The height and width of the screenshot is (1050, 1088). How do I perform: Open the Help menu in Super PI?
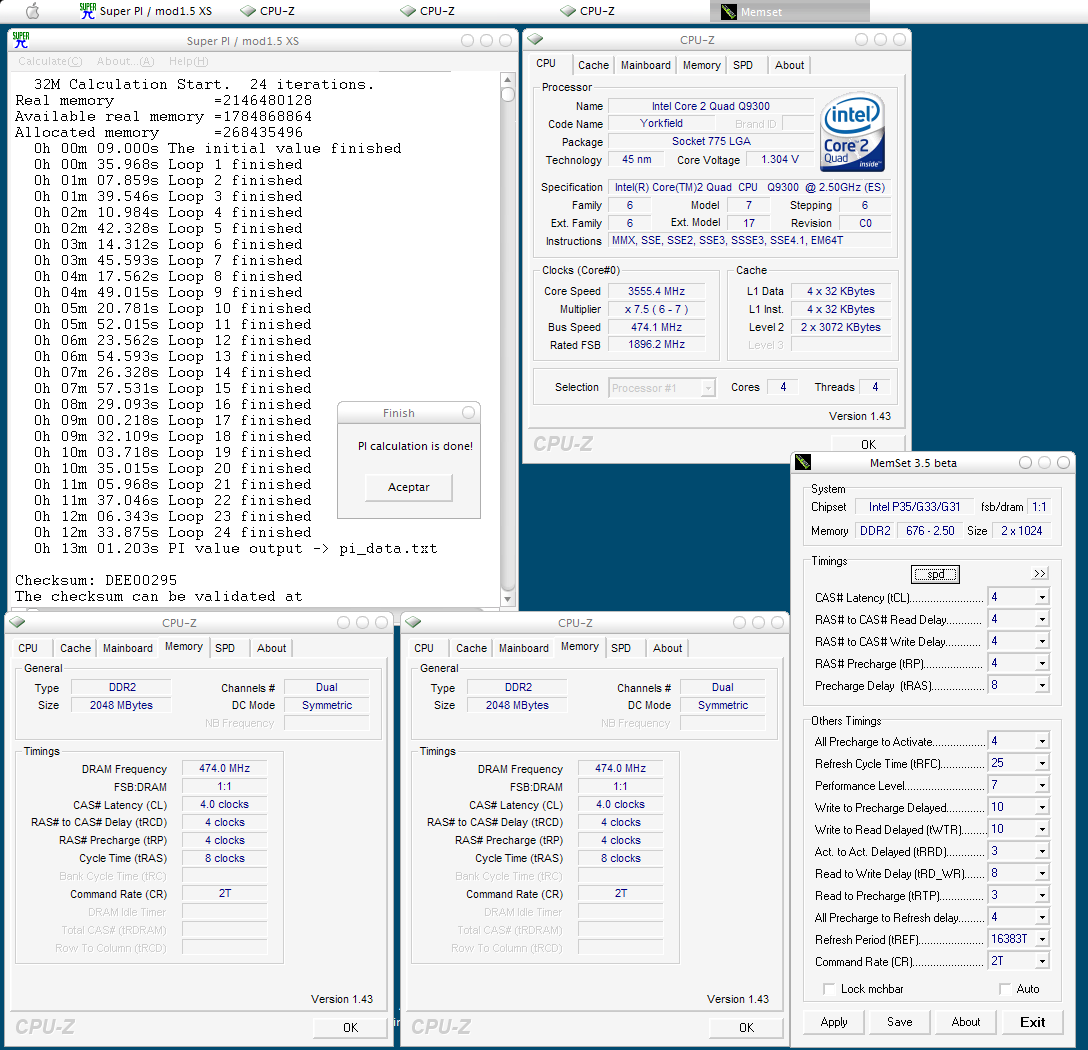pyautogui.click(x=188, y=61)
